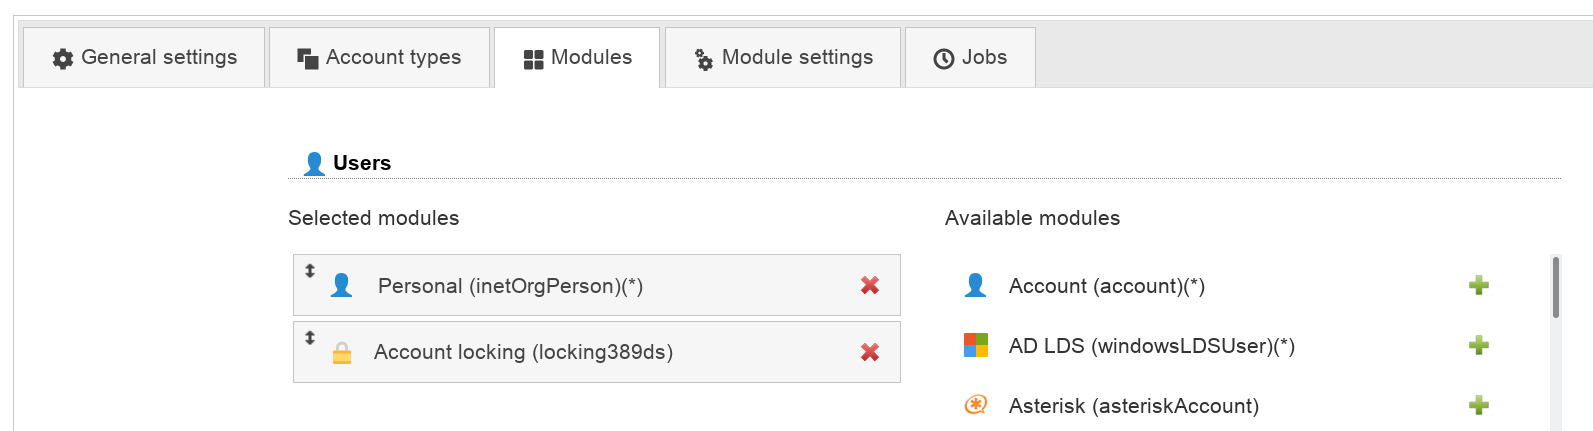Click the Account (account) module label
Viewport: 1593px width, 431px height.
(x=1106, y=286)
